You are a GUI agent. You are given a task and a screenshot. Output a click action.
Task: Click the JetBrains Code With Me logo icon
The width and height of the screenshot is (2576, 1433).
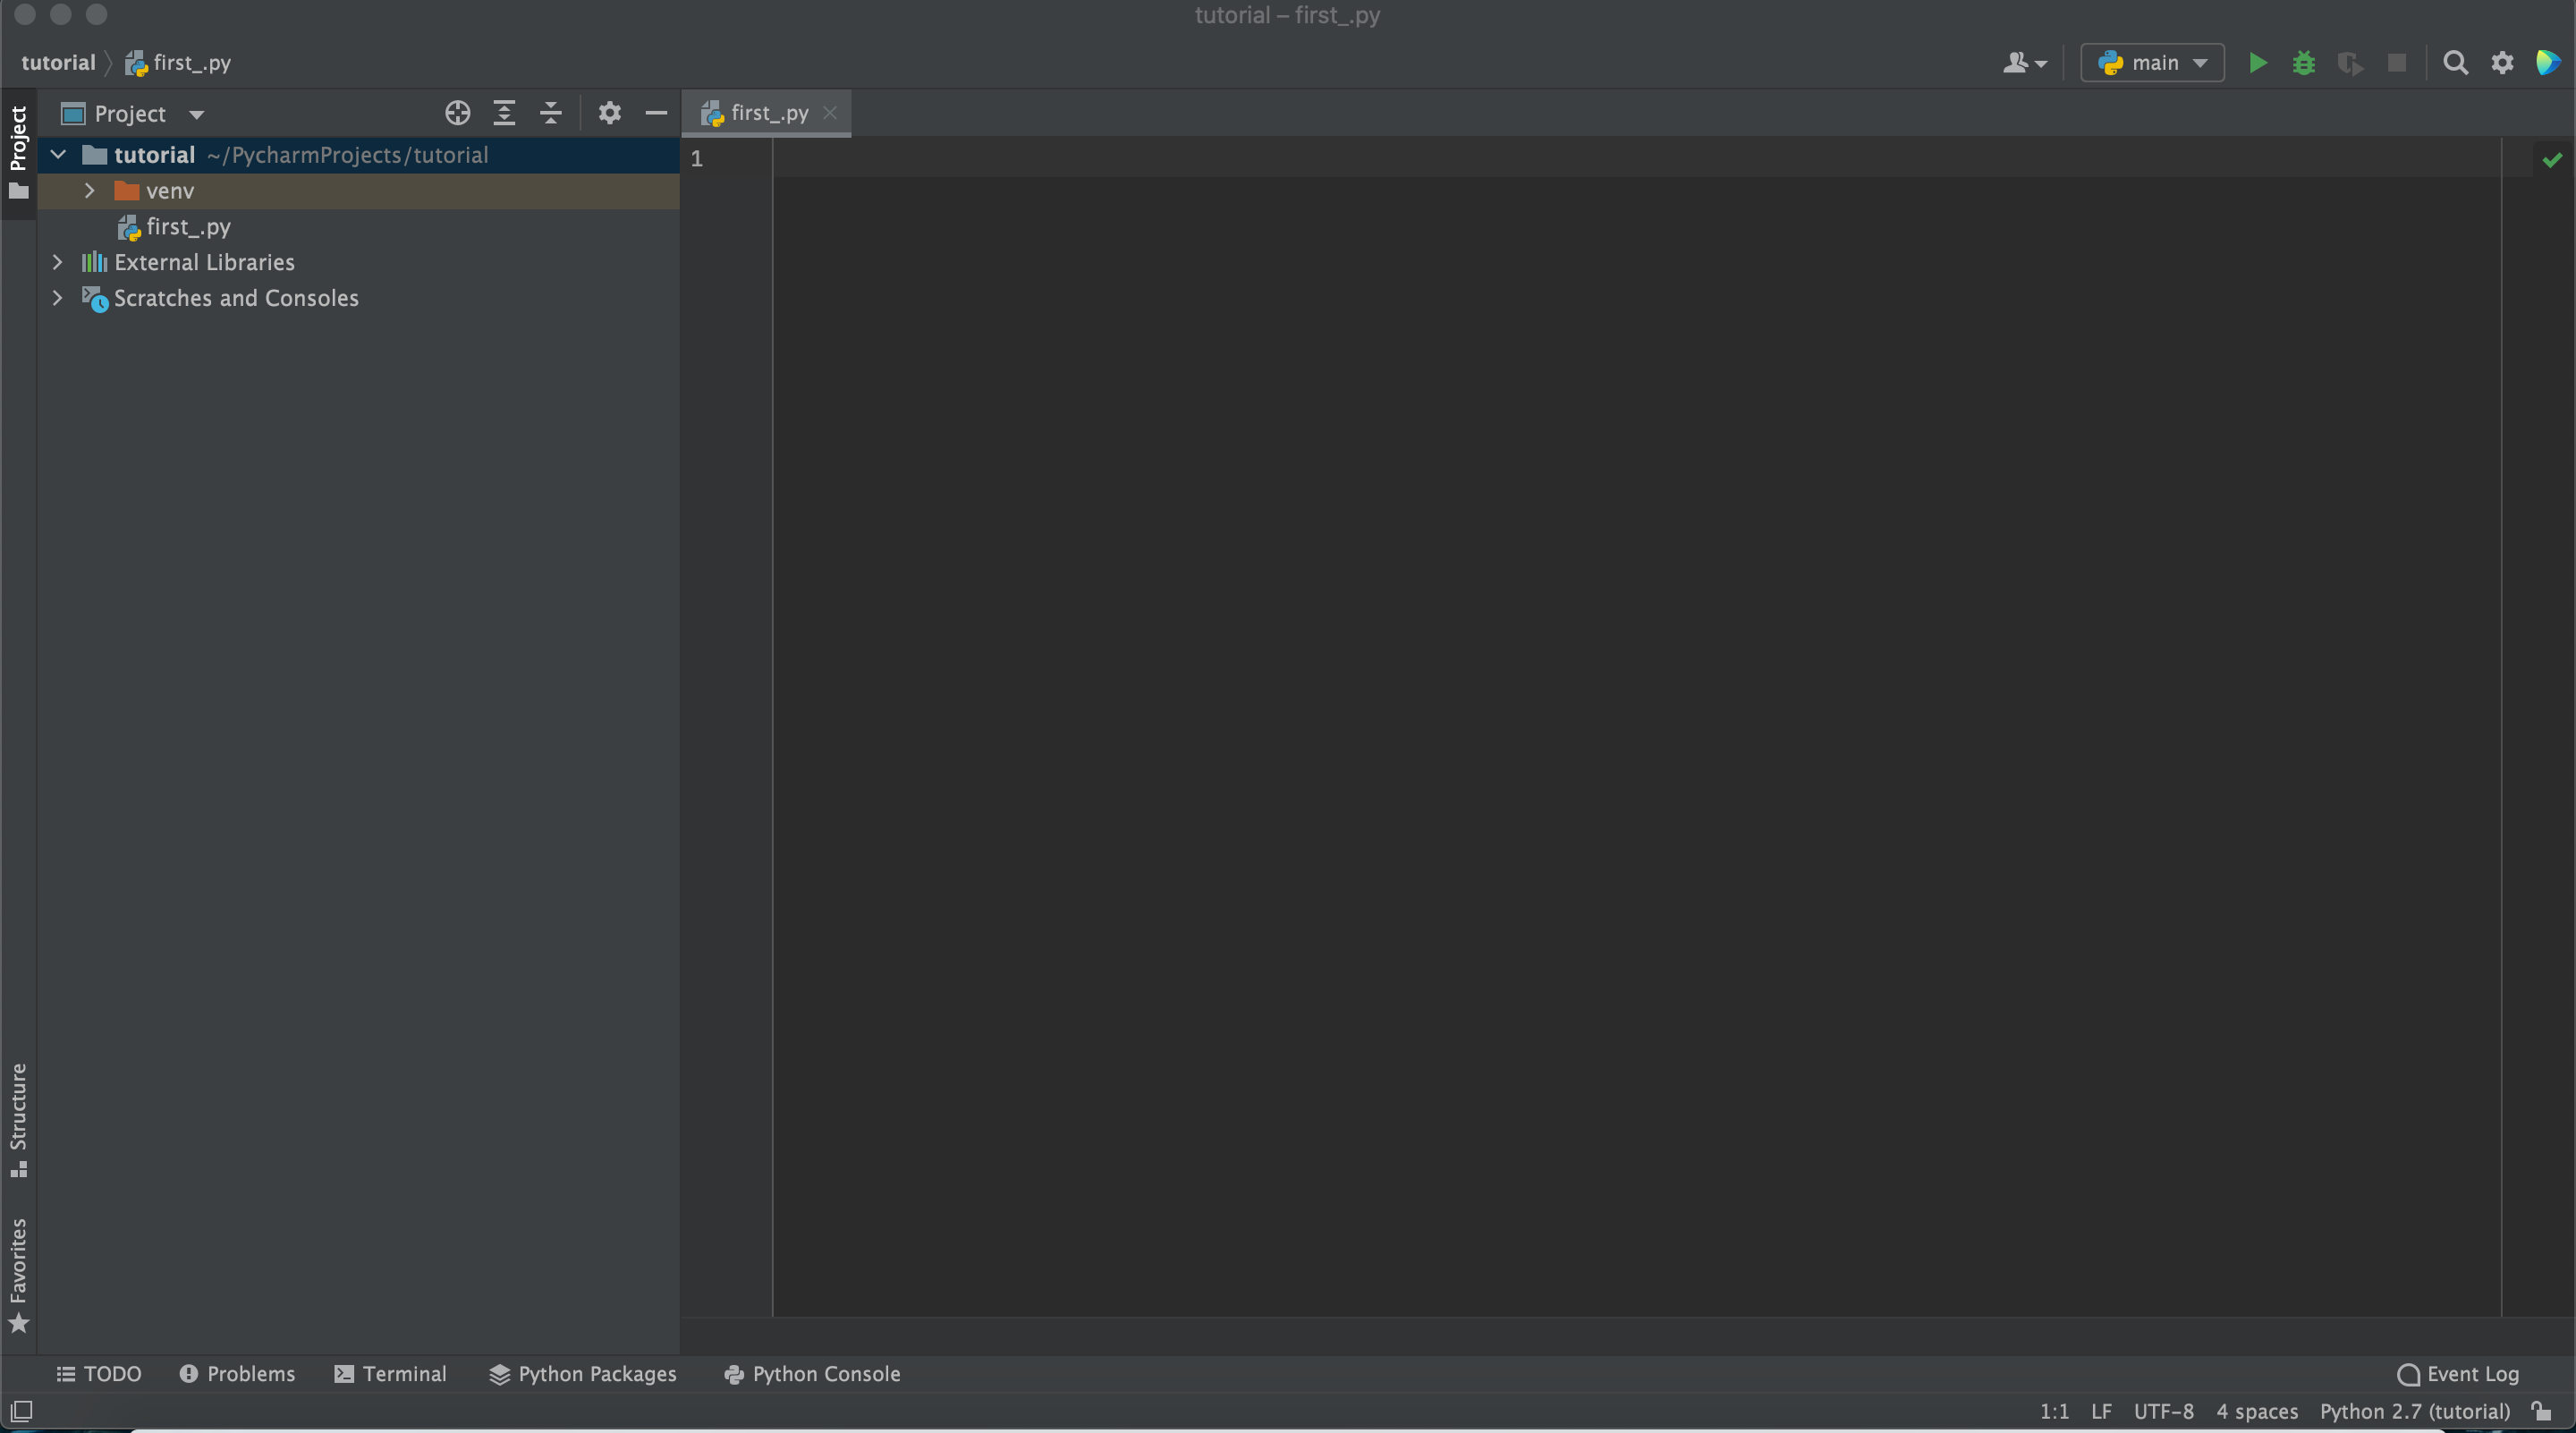[2547, 63]
